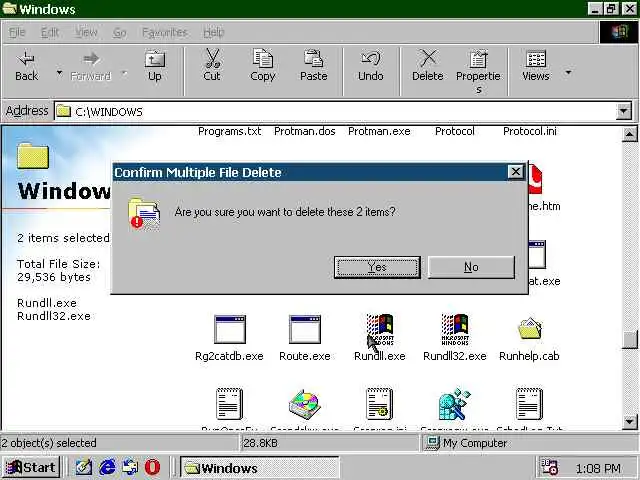Open the Forward history dropdown arrow

(124, 73)
